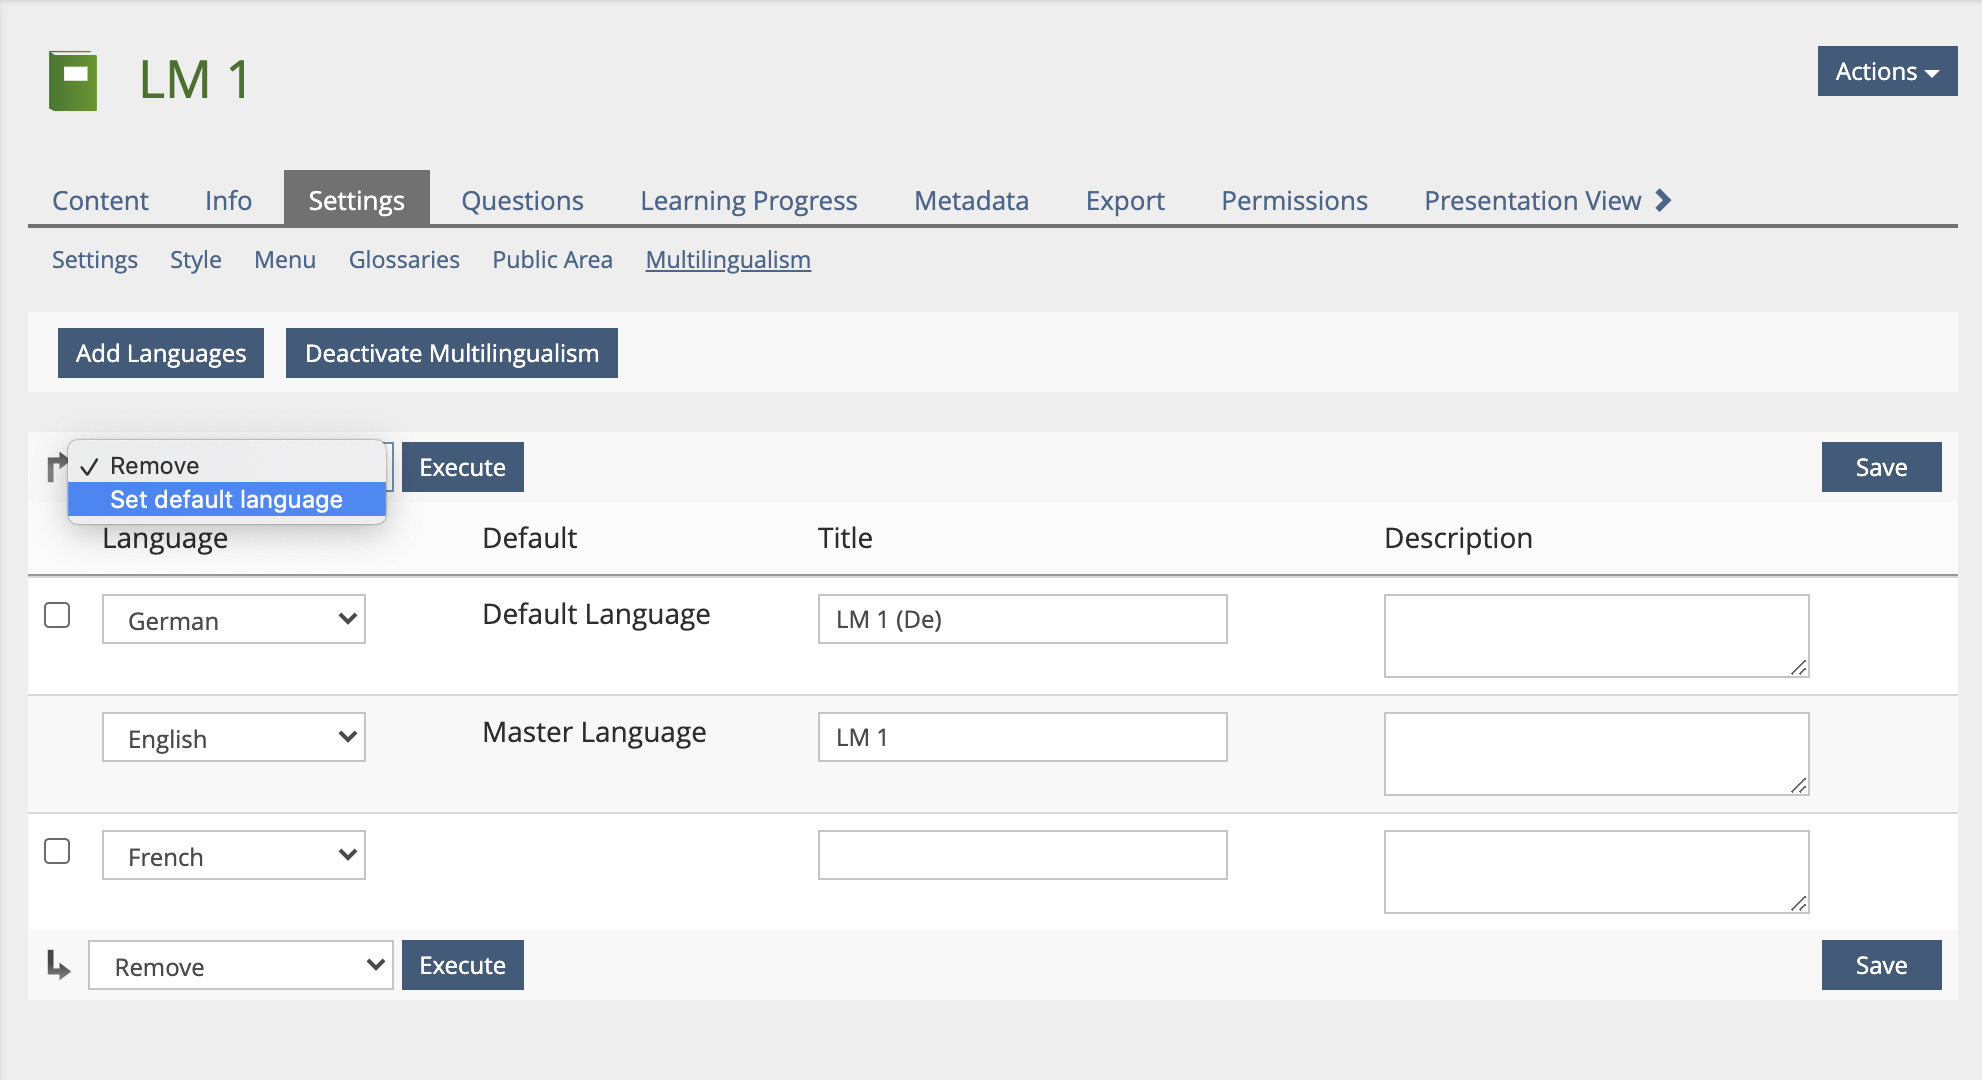Open the English language dropdown

click(x=234, y=738)
